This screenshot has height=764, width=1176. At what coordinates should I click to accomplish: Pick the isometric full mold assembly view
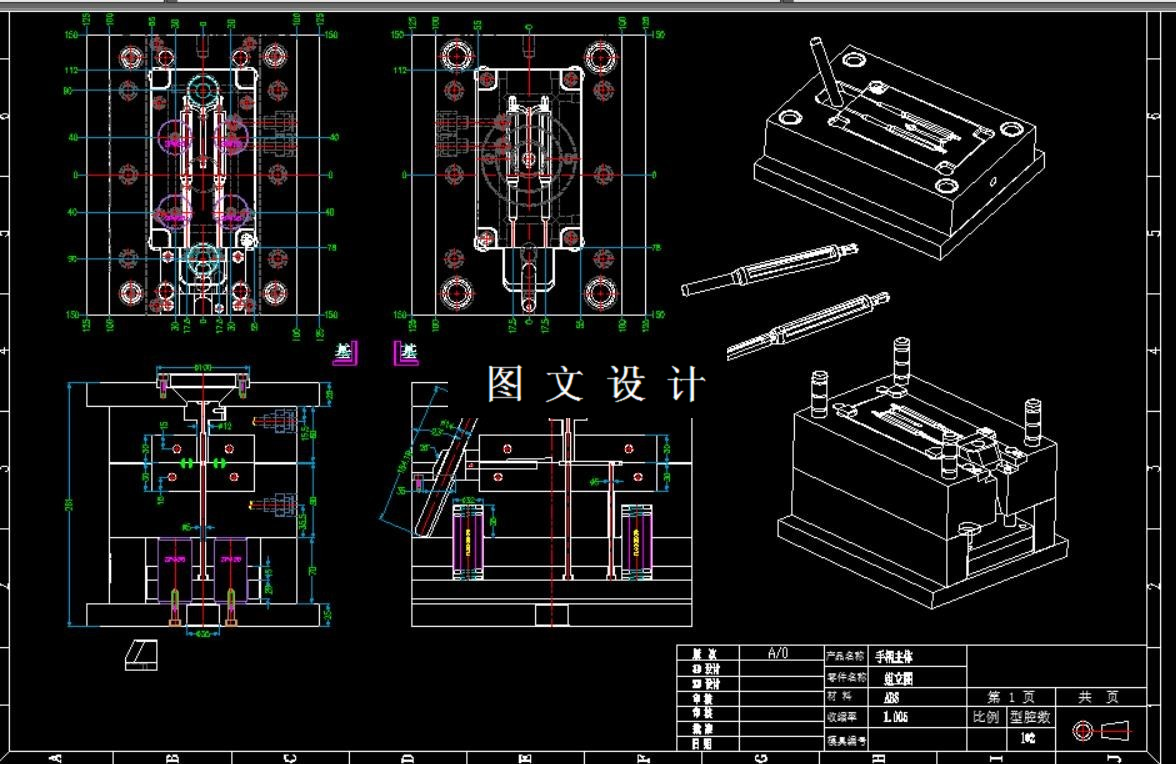(x=923, y=474)
